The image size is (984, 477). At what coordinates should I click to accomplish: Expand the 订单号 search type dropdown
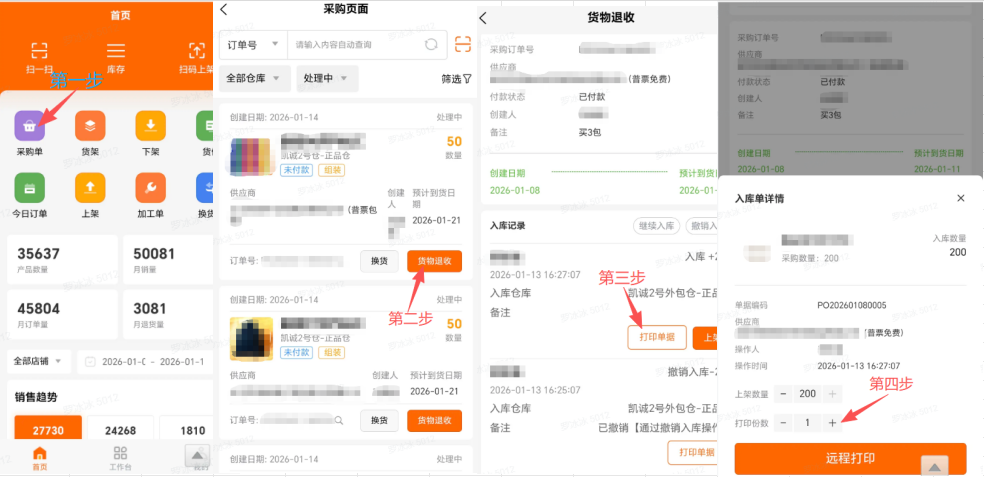tap(252, 45)
